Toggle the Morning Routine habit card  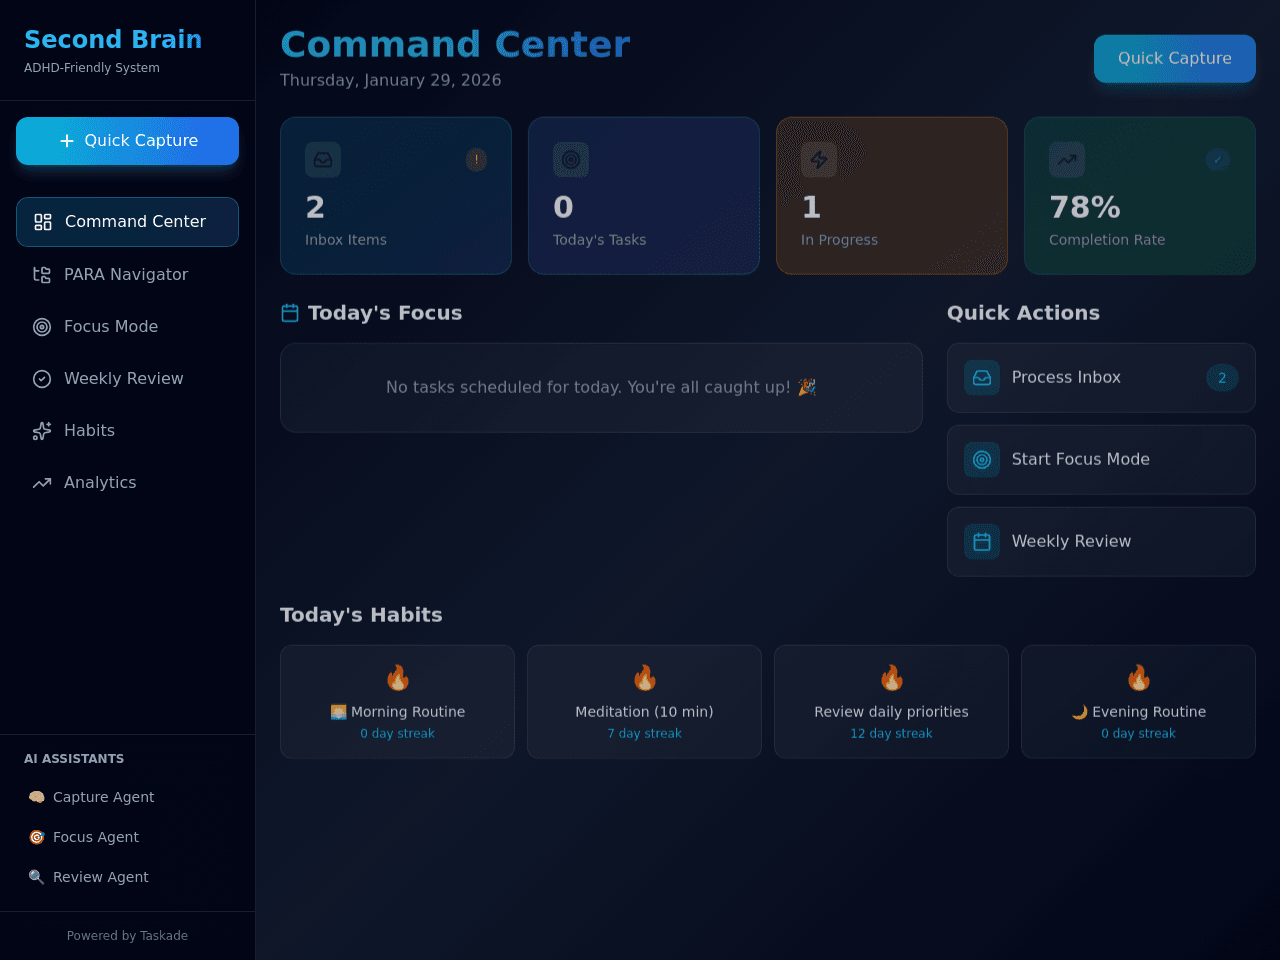397,701
